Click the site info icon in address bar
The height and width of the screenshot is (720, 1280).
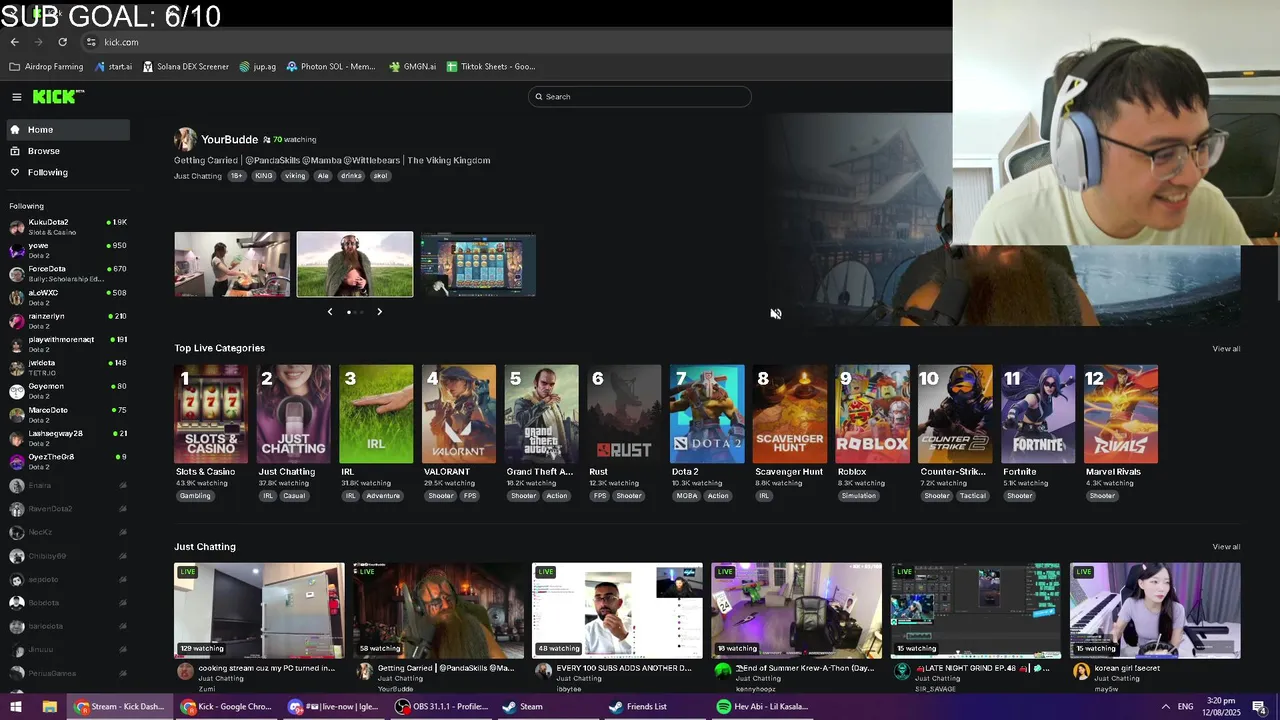91,42
